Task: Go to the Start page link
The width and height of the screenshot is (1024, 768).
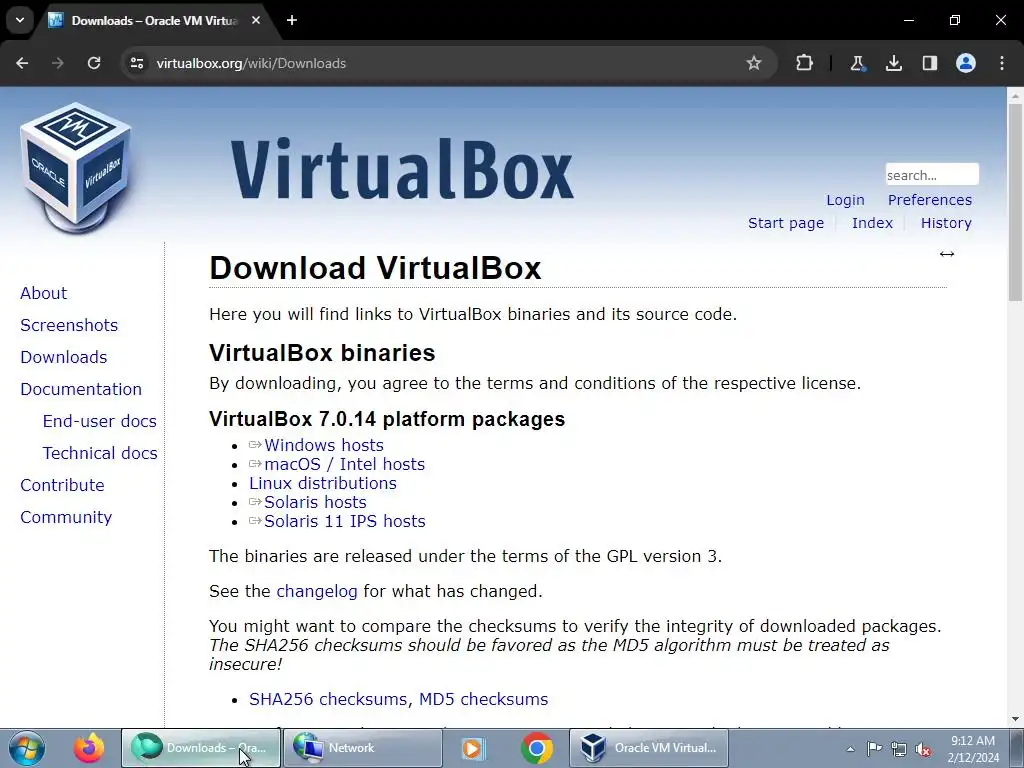Action: pyautogui.click(x=786, y=223)
